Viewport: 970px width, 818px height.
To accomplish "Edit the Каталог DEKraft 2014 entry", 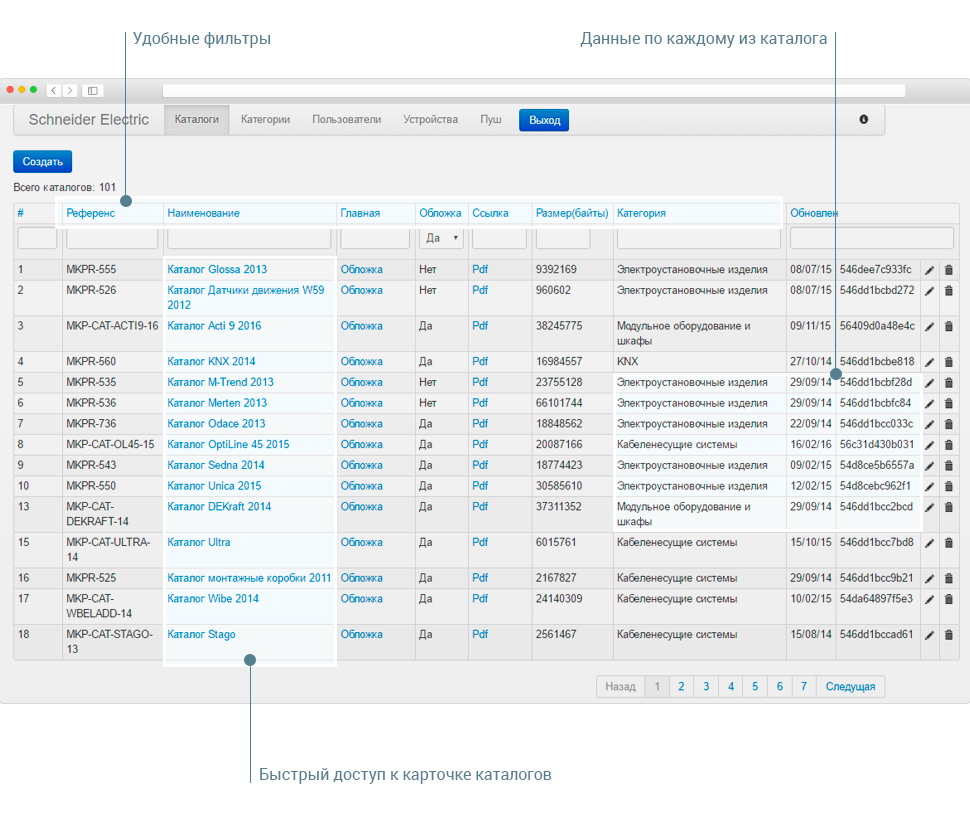I will [929, 507].
